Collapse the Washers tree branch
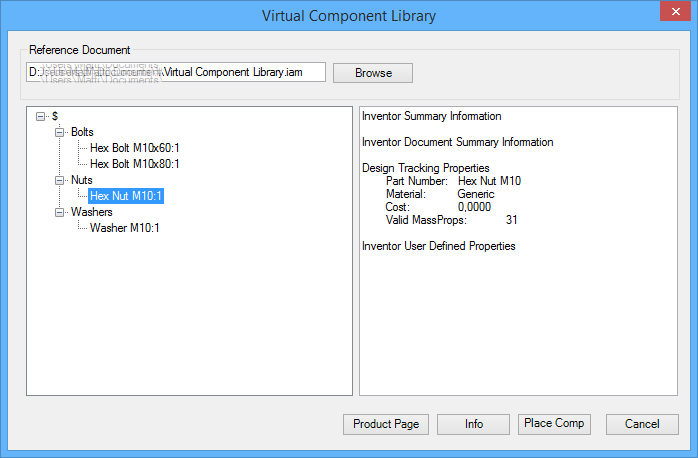 coord(60,212)
